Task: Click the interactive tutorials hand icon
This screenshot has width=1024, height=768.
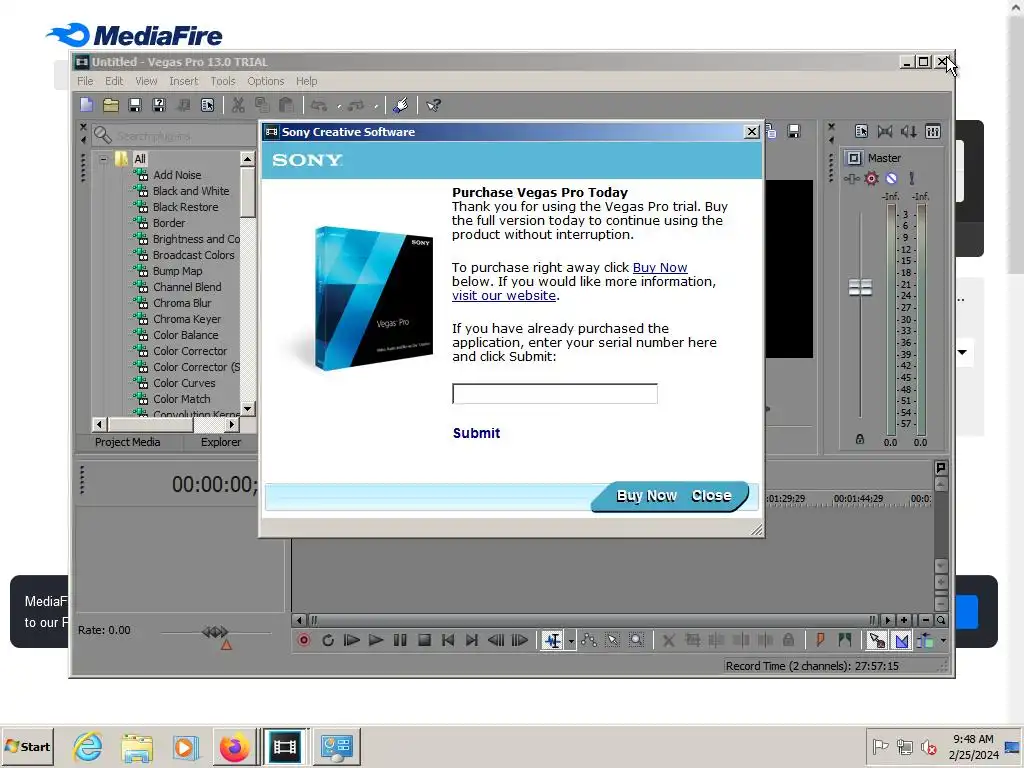Action: (x=400, y=105)
